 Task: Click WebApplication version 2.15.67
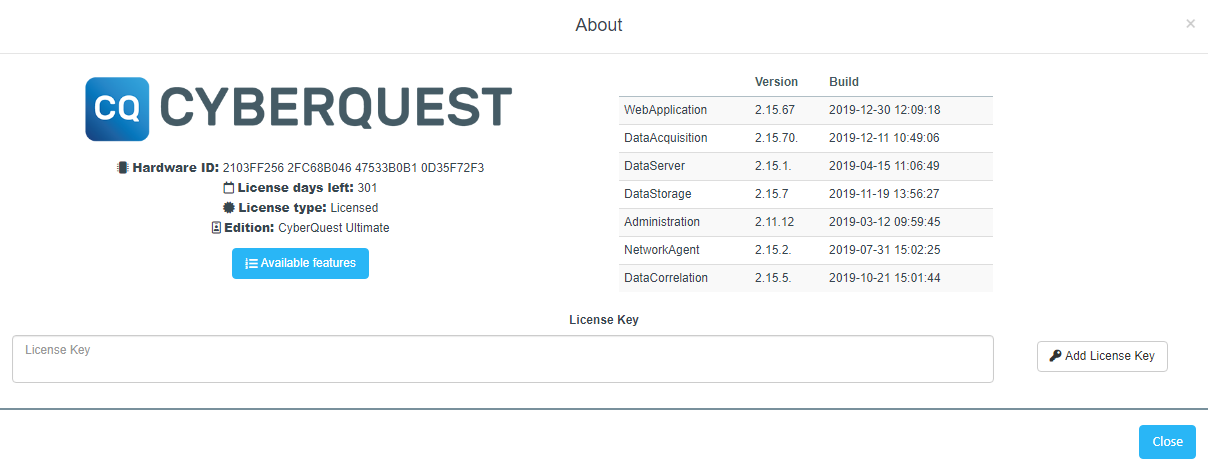pyautogui.click(x=775, y=110)
